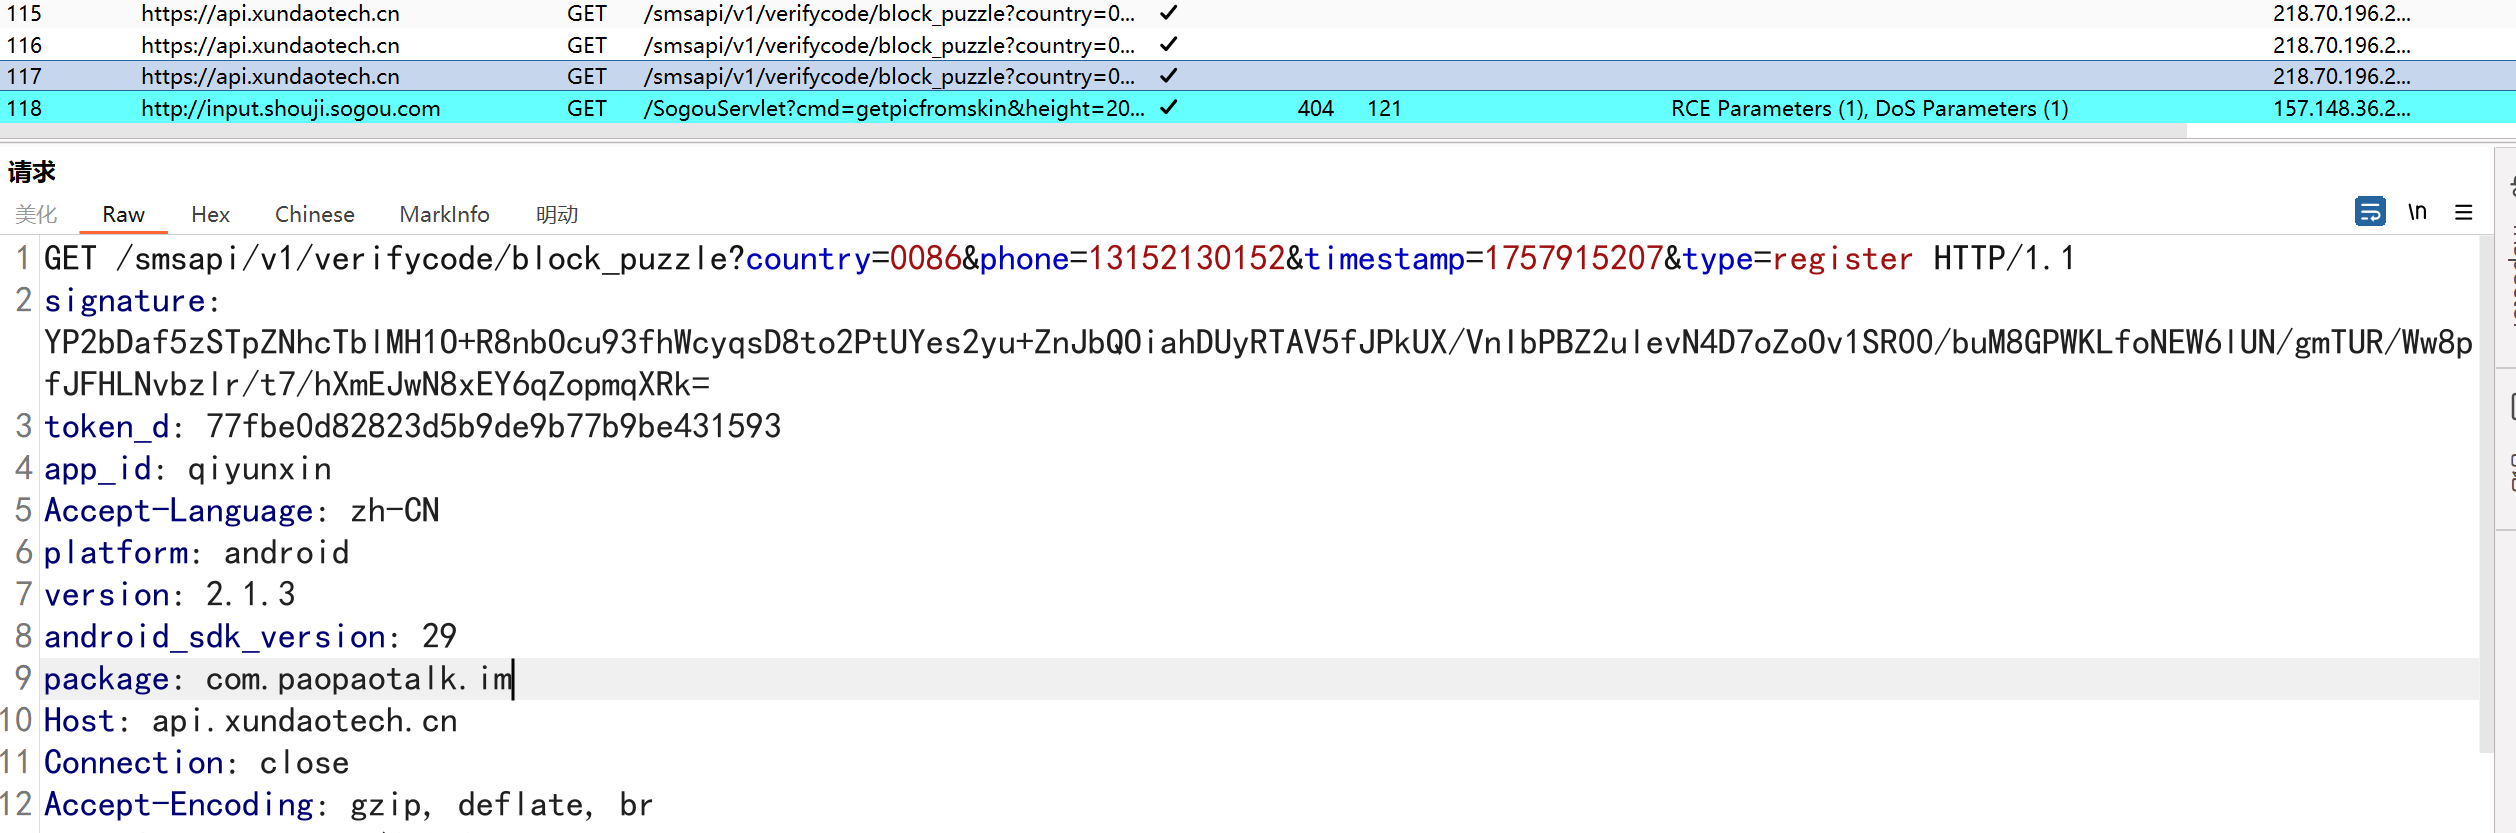The height and width of the screenshot is (833, 2516).
Task: Click the checkmark in row 116
Action: tap(1168, 45)
